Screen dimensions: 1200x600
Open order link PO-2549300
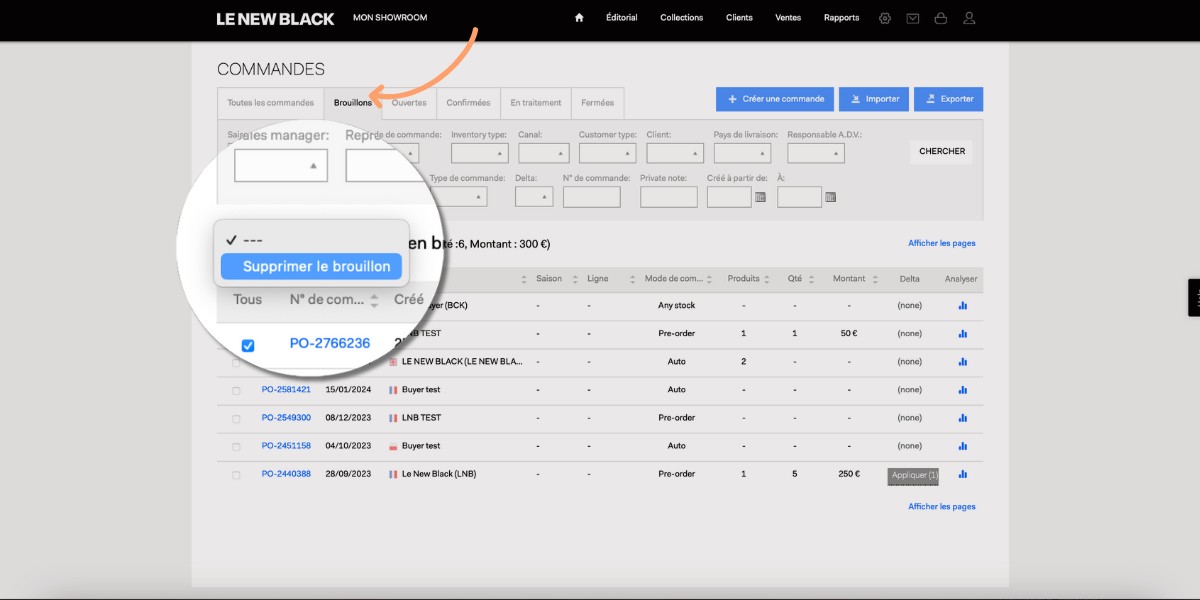(286, 418)
